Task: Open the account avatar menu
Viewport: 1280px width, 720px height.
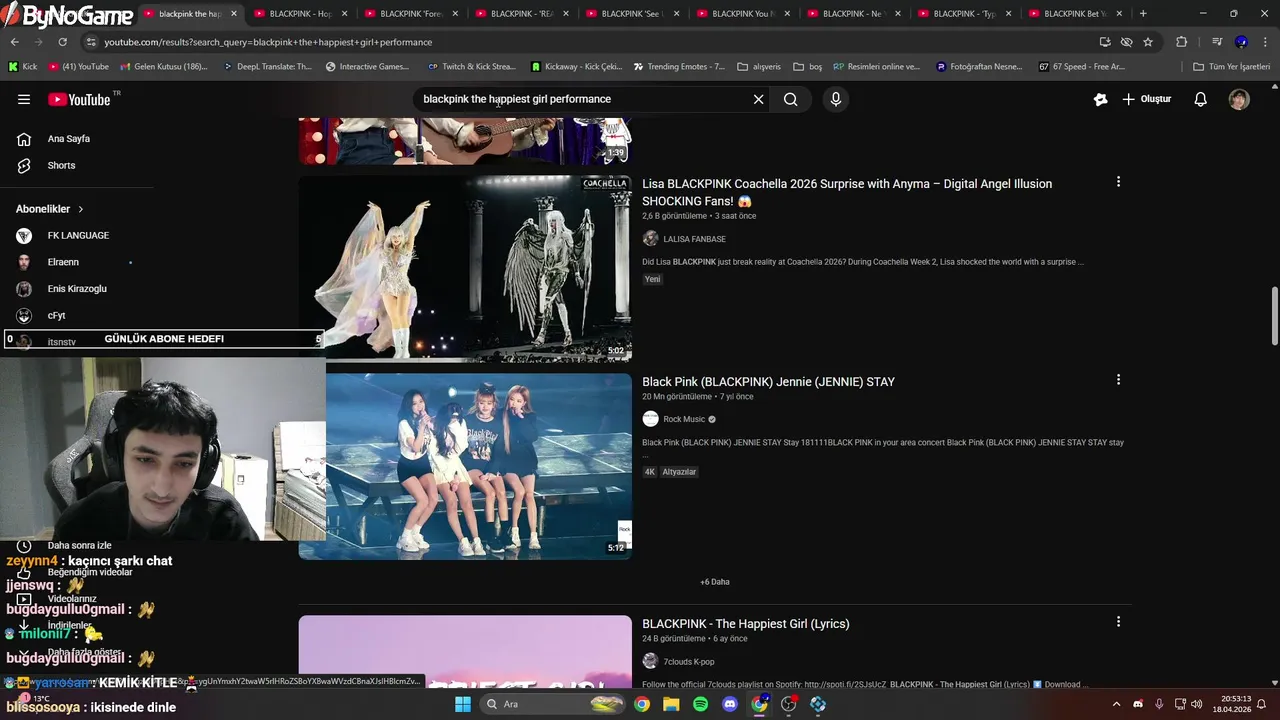Action: [1239, 99]
